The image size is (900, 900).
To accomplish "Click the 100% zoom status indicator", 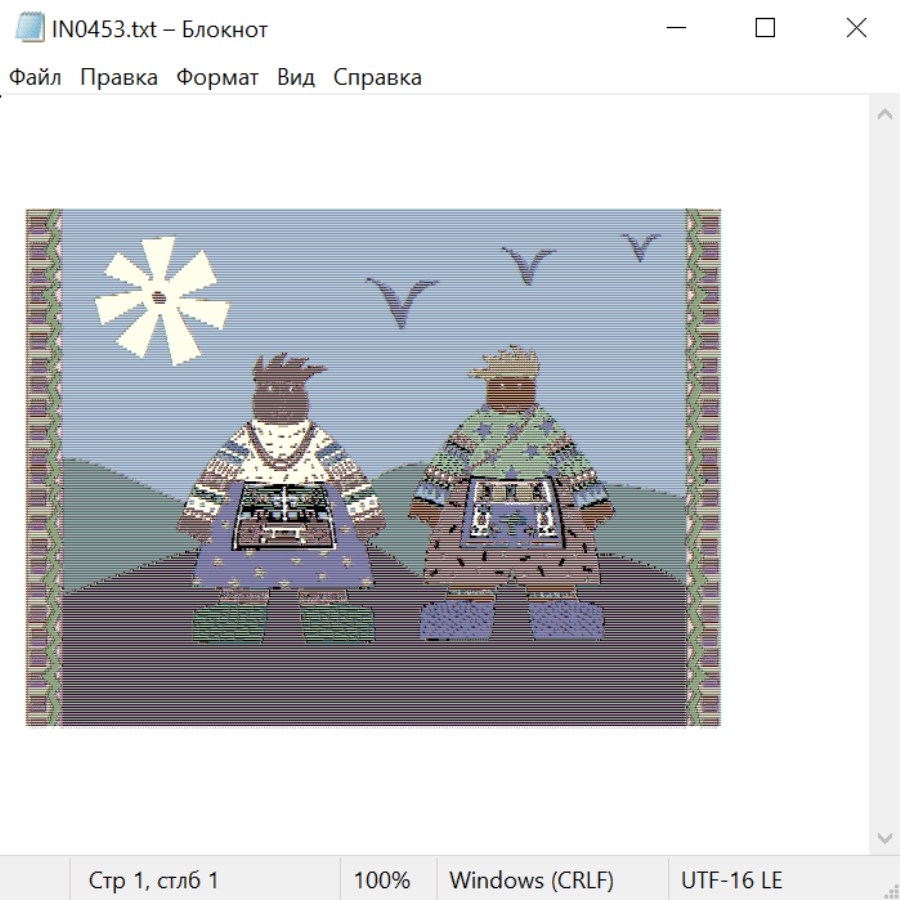I will 382,880.
